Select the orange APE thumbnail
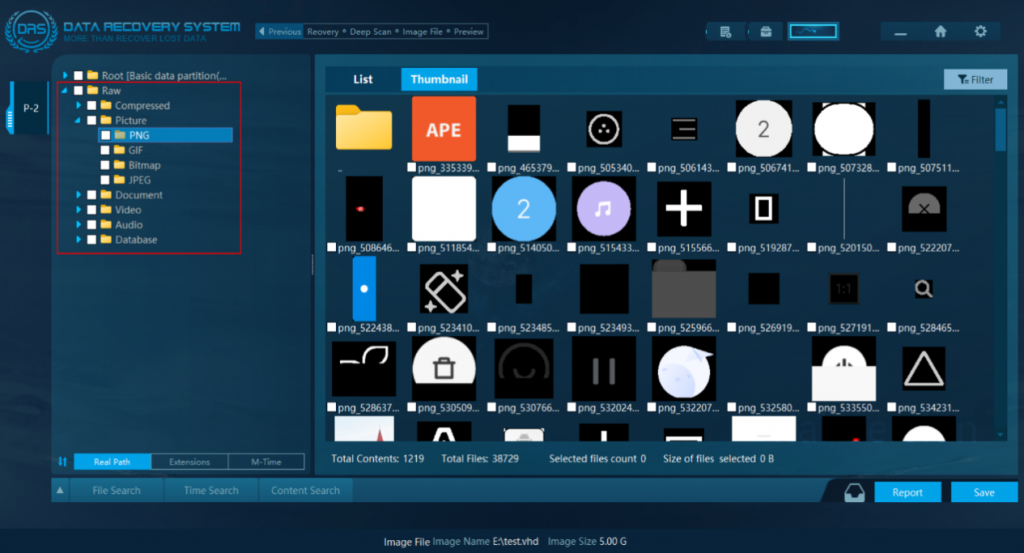This screenshot has height=553, width=1024. [x=443, y=129]
